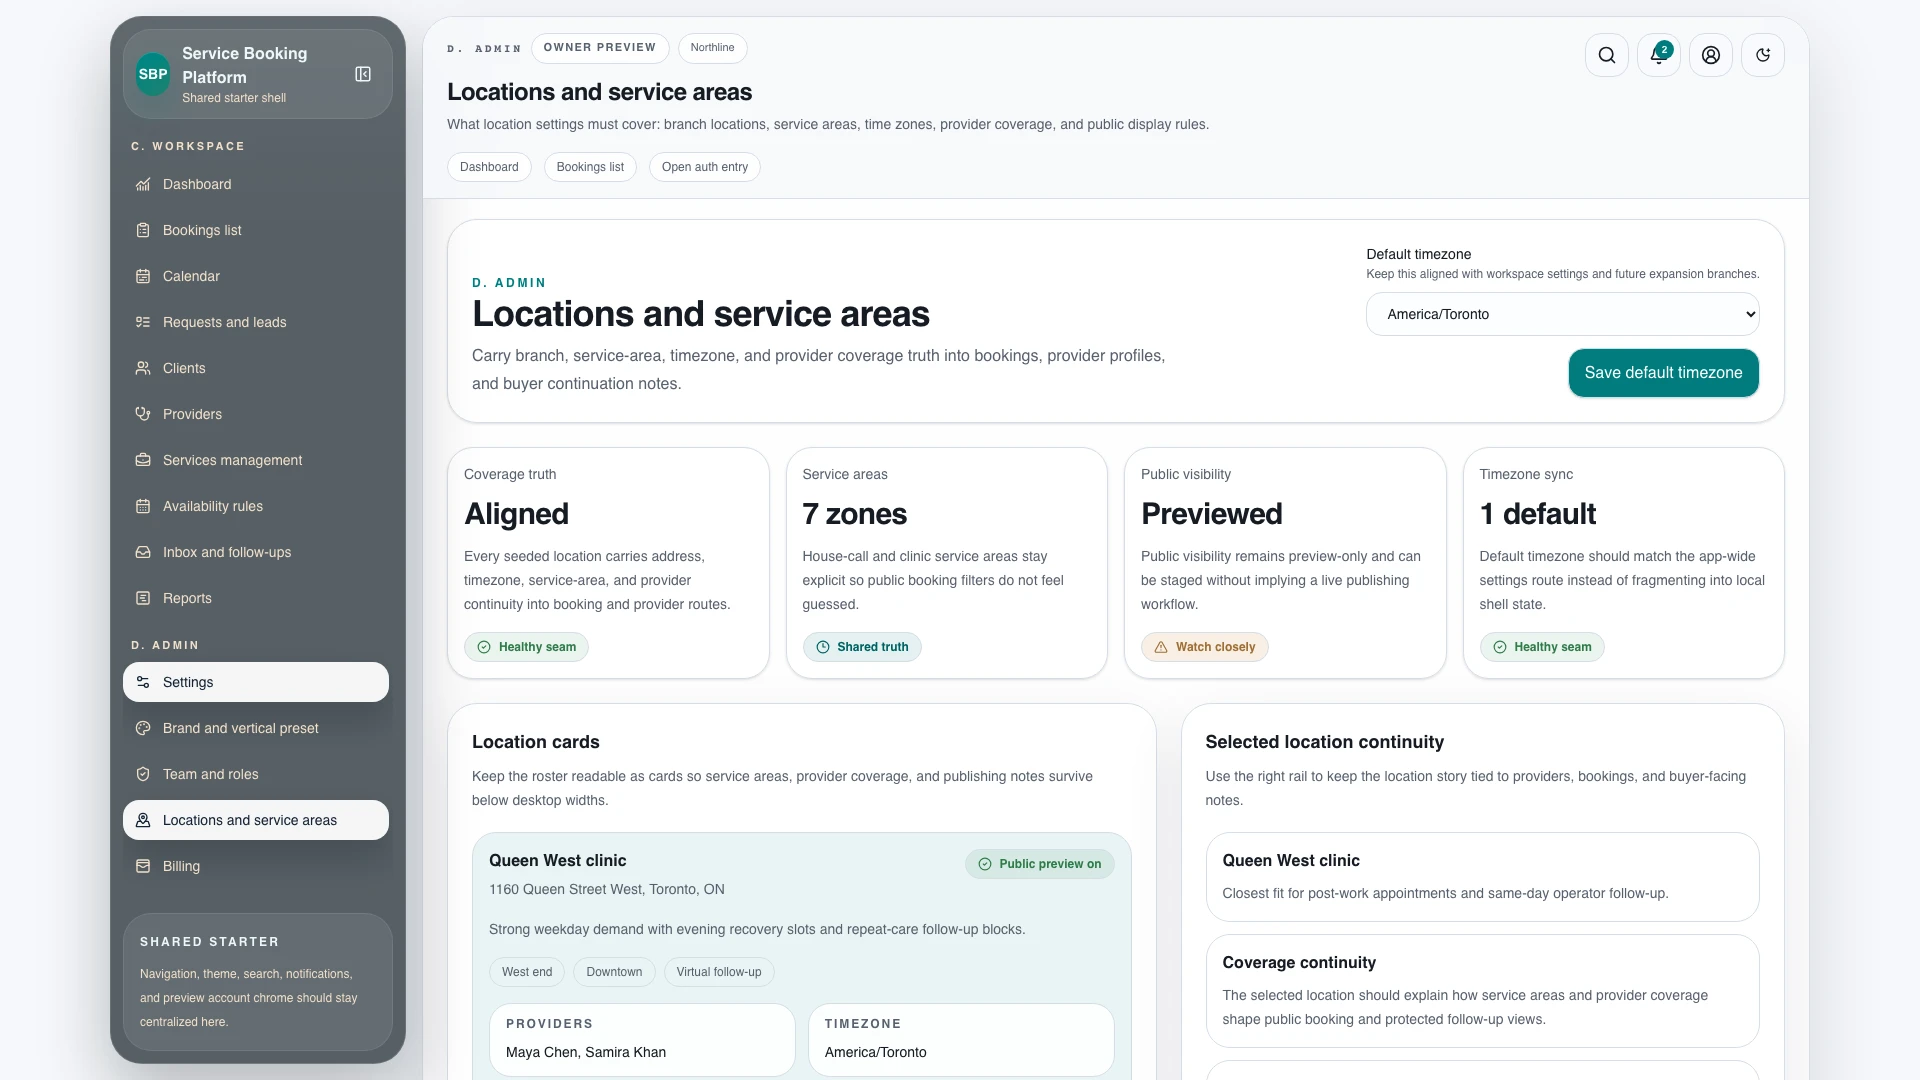The image size is (1920, 1080).
Task: Select Providers in the sidebar menu
Action: click(x=256, y=414)
